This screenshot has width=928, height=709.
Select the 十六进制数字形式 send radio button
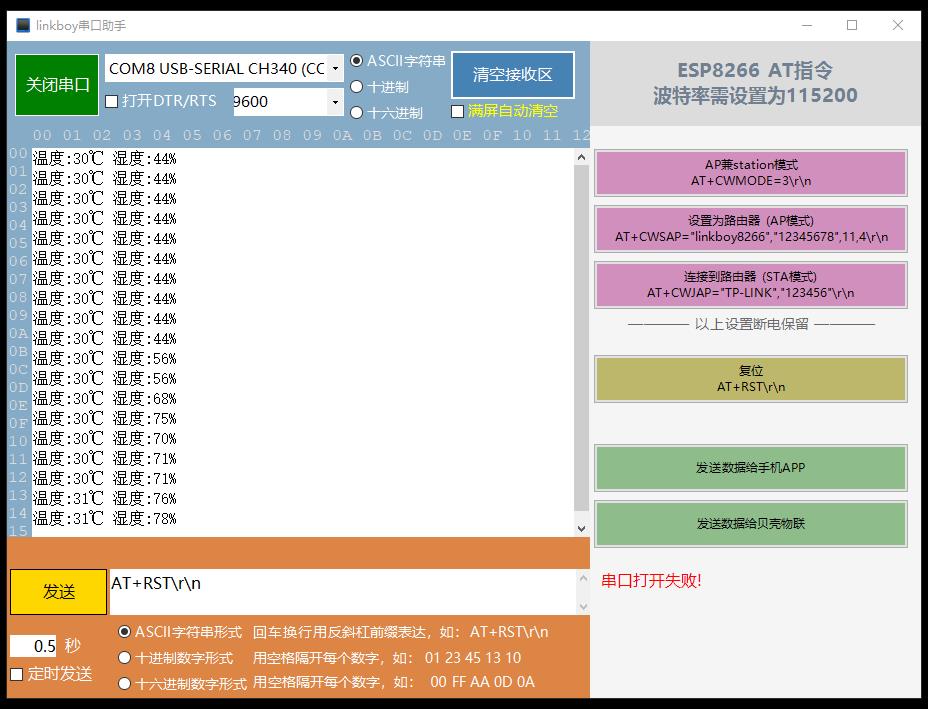124,684
